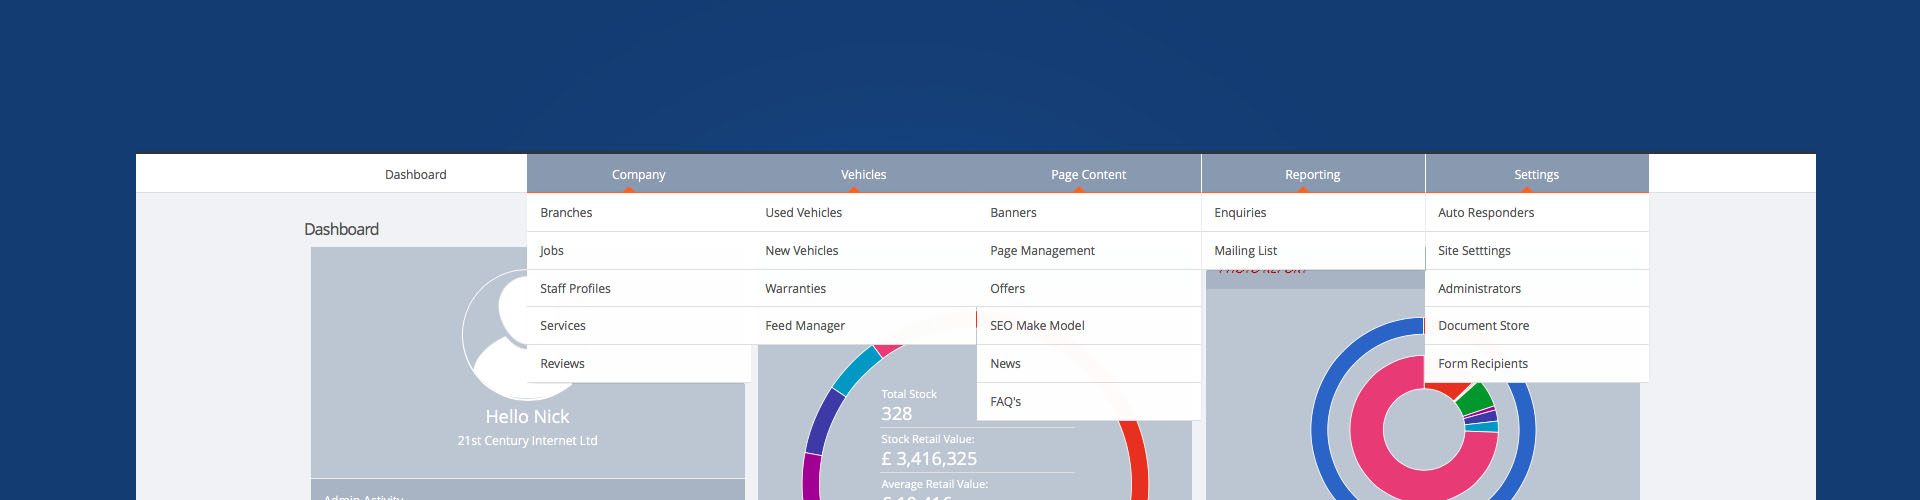Choose Services from Company menu
This screenshot has height=500, width=1920.
point(639,326)
